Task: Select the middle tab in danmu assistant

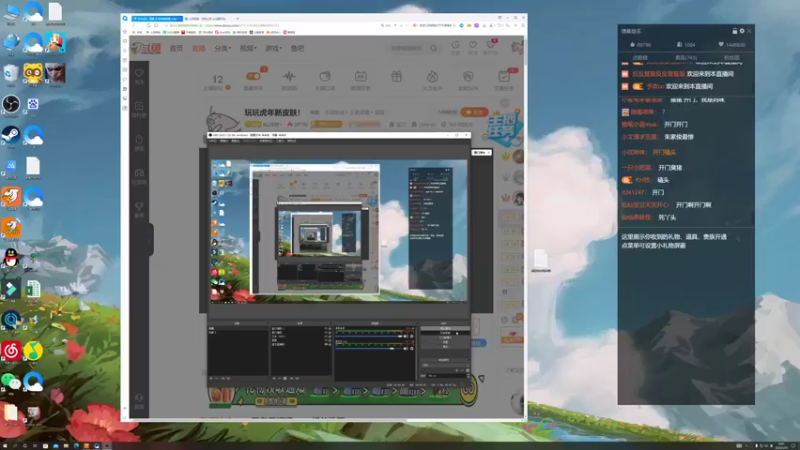Action: pyautogui.click(x=686, y=58)
